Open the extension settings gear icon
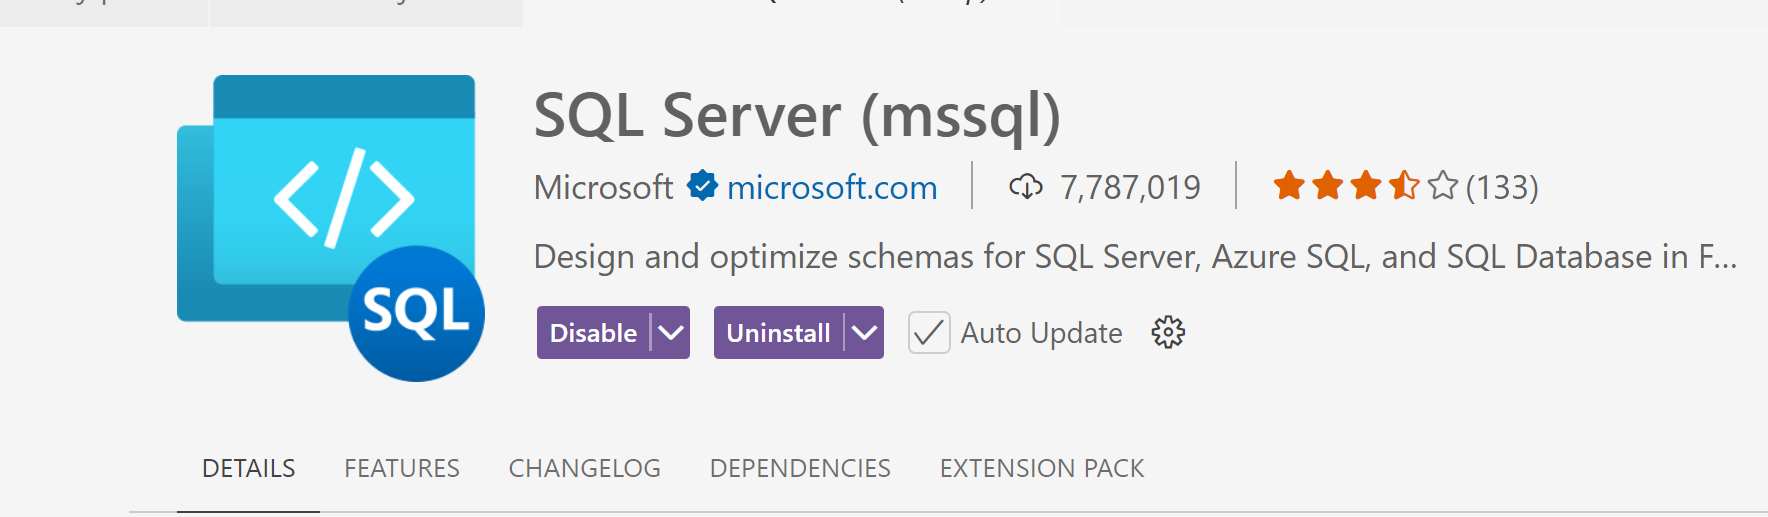This screenshot has height=517, width=1768. click(1168, 332)
